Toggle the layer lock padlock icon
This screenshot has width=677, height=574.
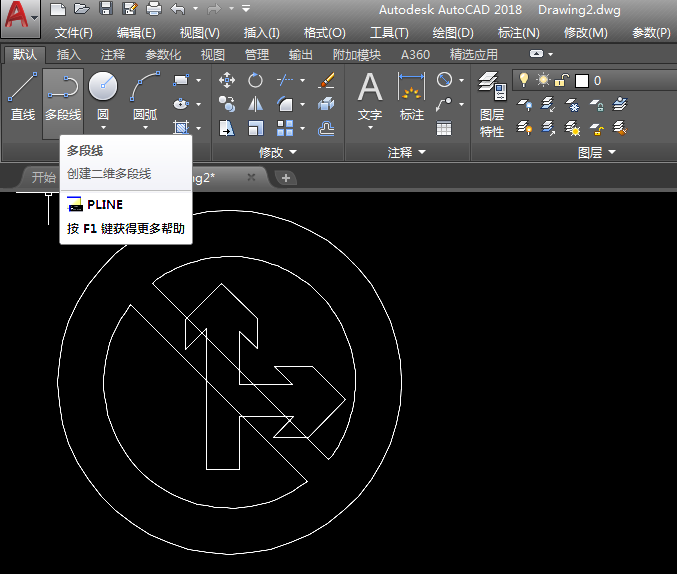click(562, 80)
